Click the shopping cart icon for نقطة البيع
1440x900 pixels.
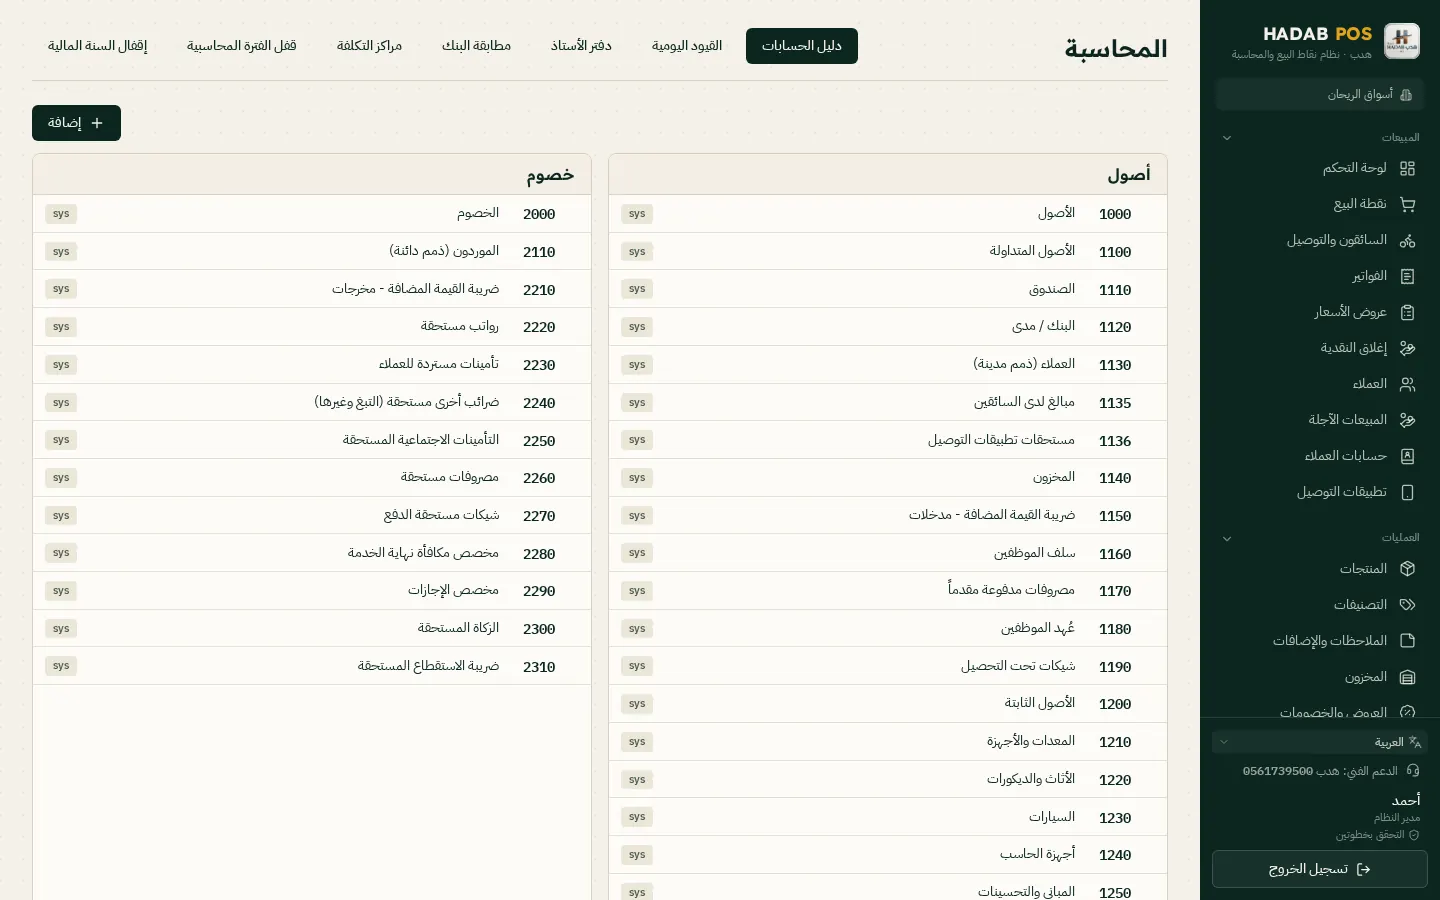(1407, 204)
